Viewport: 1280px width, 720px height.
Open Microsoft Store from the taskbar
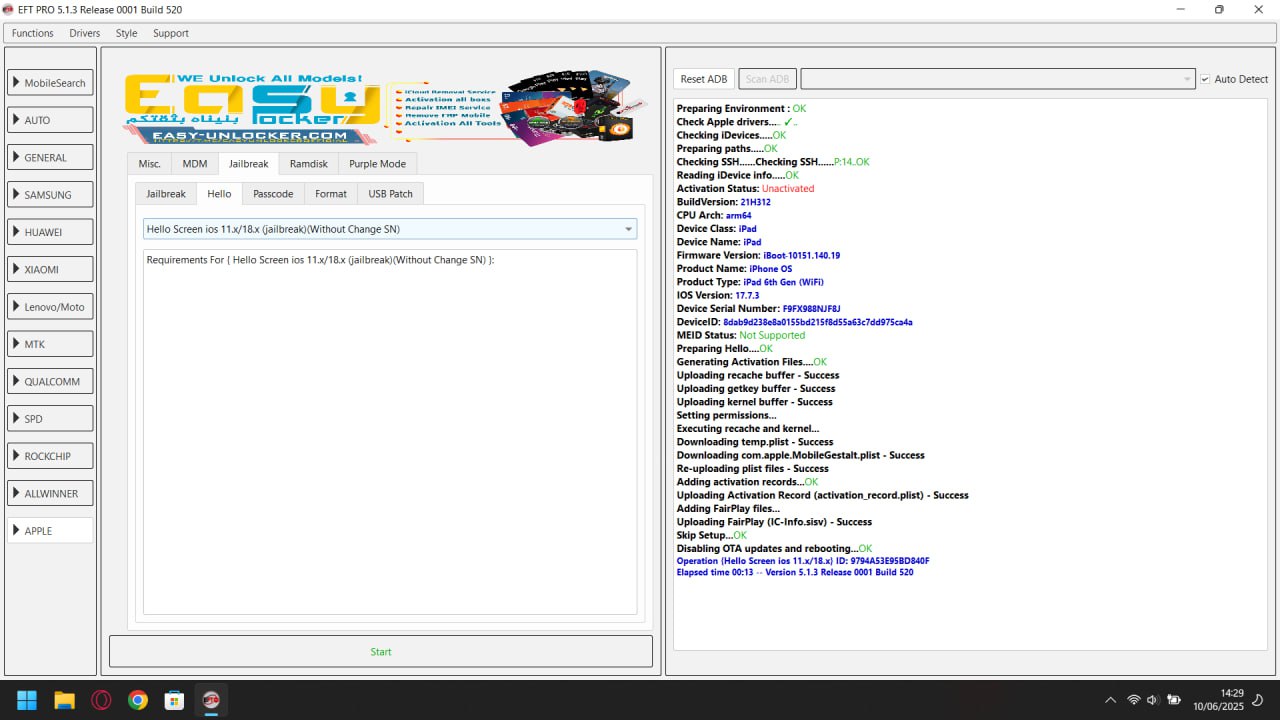[175, 700]
